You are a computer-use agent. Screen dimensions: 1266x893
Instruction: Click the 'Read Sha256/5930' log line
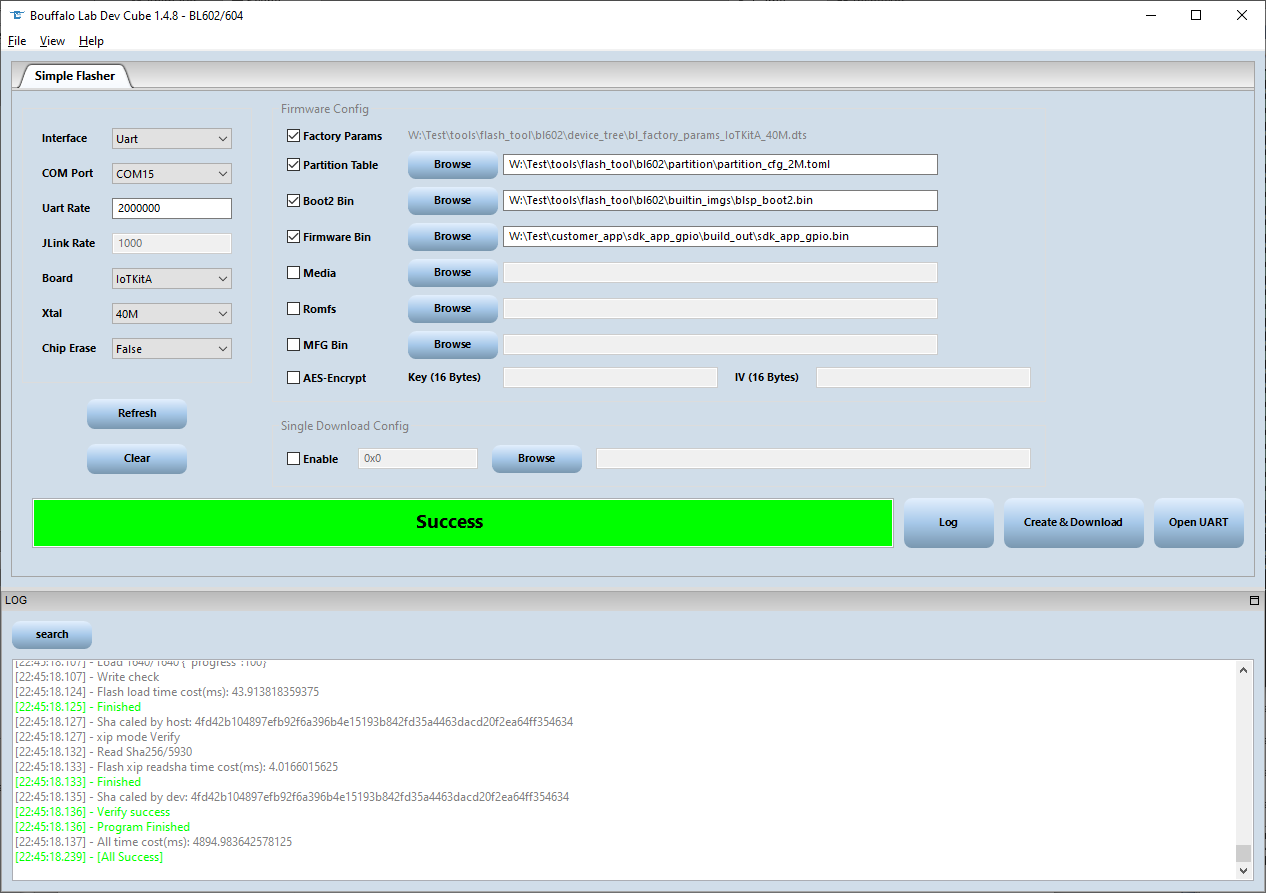(104, 753)
